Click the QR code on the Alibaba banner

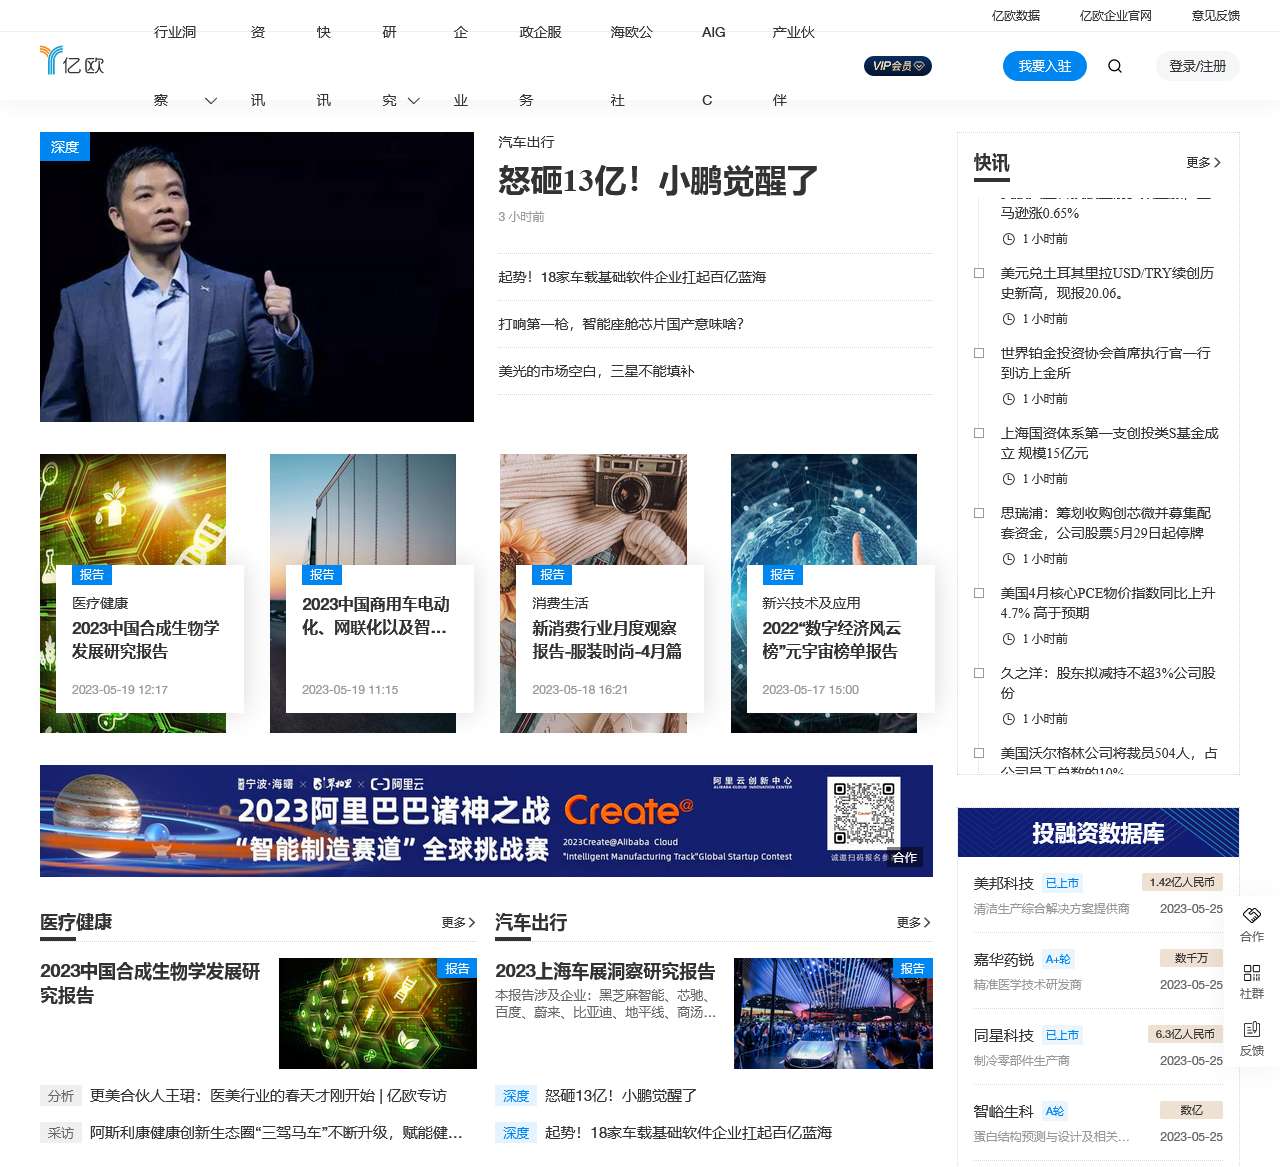pyautogui.click(x=864, y=814)
